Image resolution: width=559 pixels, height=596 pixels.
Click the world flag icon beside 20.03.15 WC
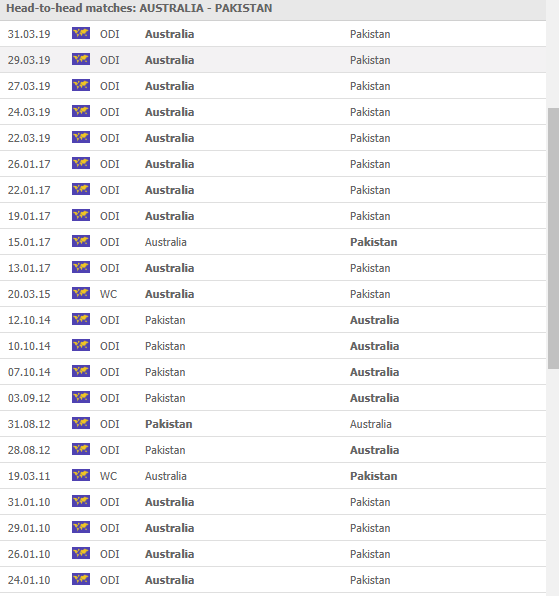pos(81,293)
